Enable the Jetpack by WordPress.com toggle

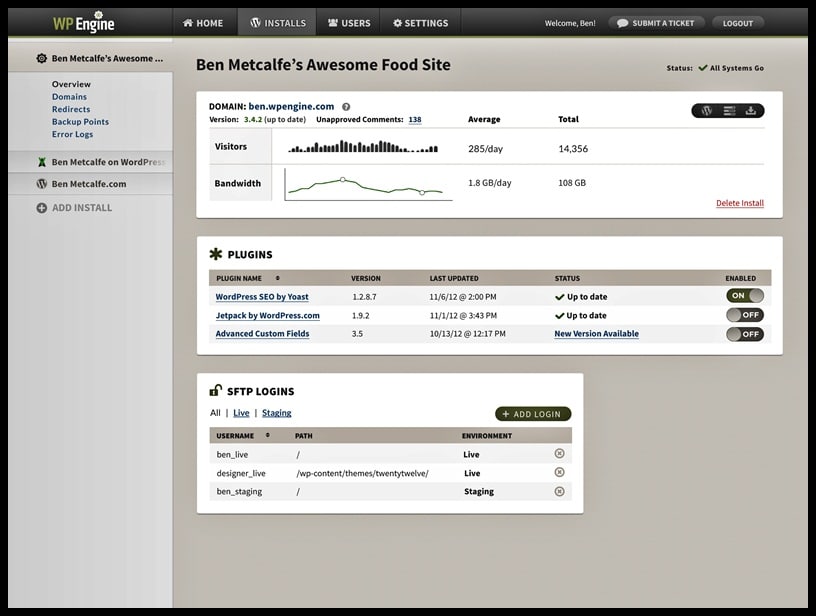745,315
